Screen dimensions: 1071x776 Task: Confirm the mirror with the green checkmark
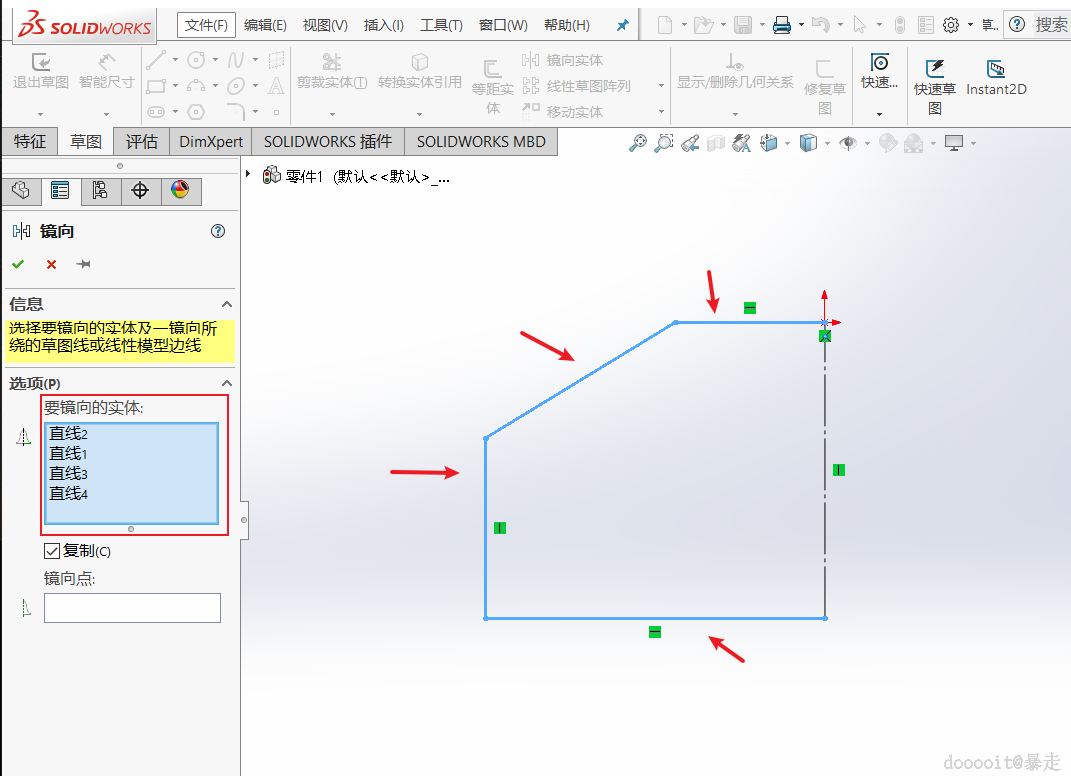pyautogui.click(x=18, y=264)
